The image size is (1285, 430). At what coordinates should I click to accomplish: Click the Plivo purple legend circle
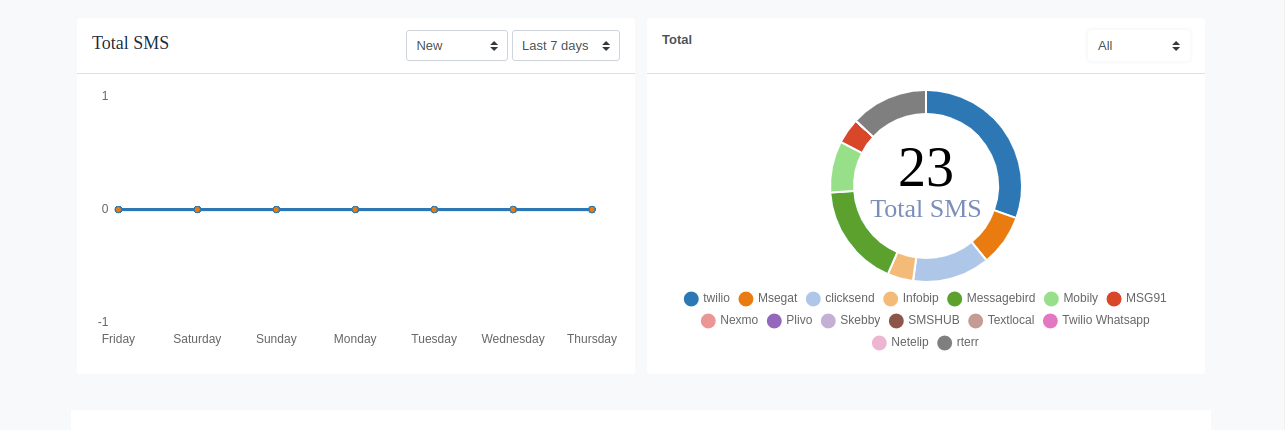click(x=774, y=321)
